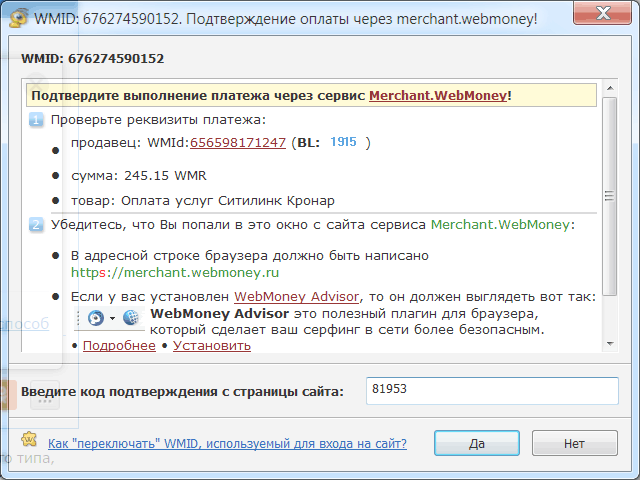Click the товар: Оплата услуг Ситилинк Кронар line
Image resolution: width=640 pixels, height=480 pixels.
pyautogui.click(x=203, y=201)
